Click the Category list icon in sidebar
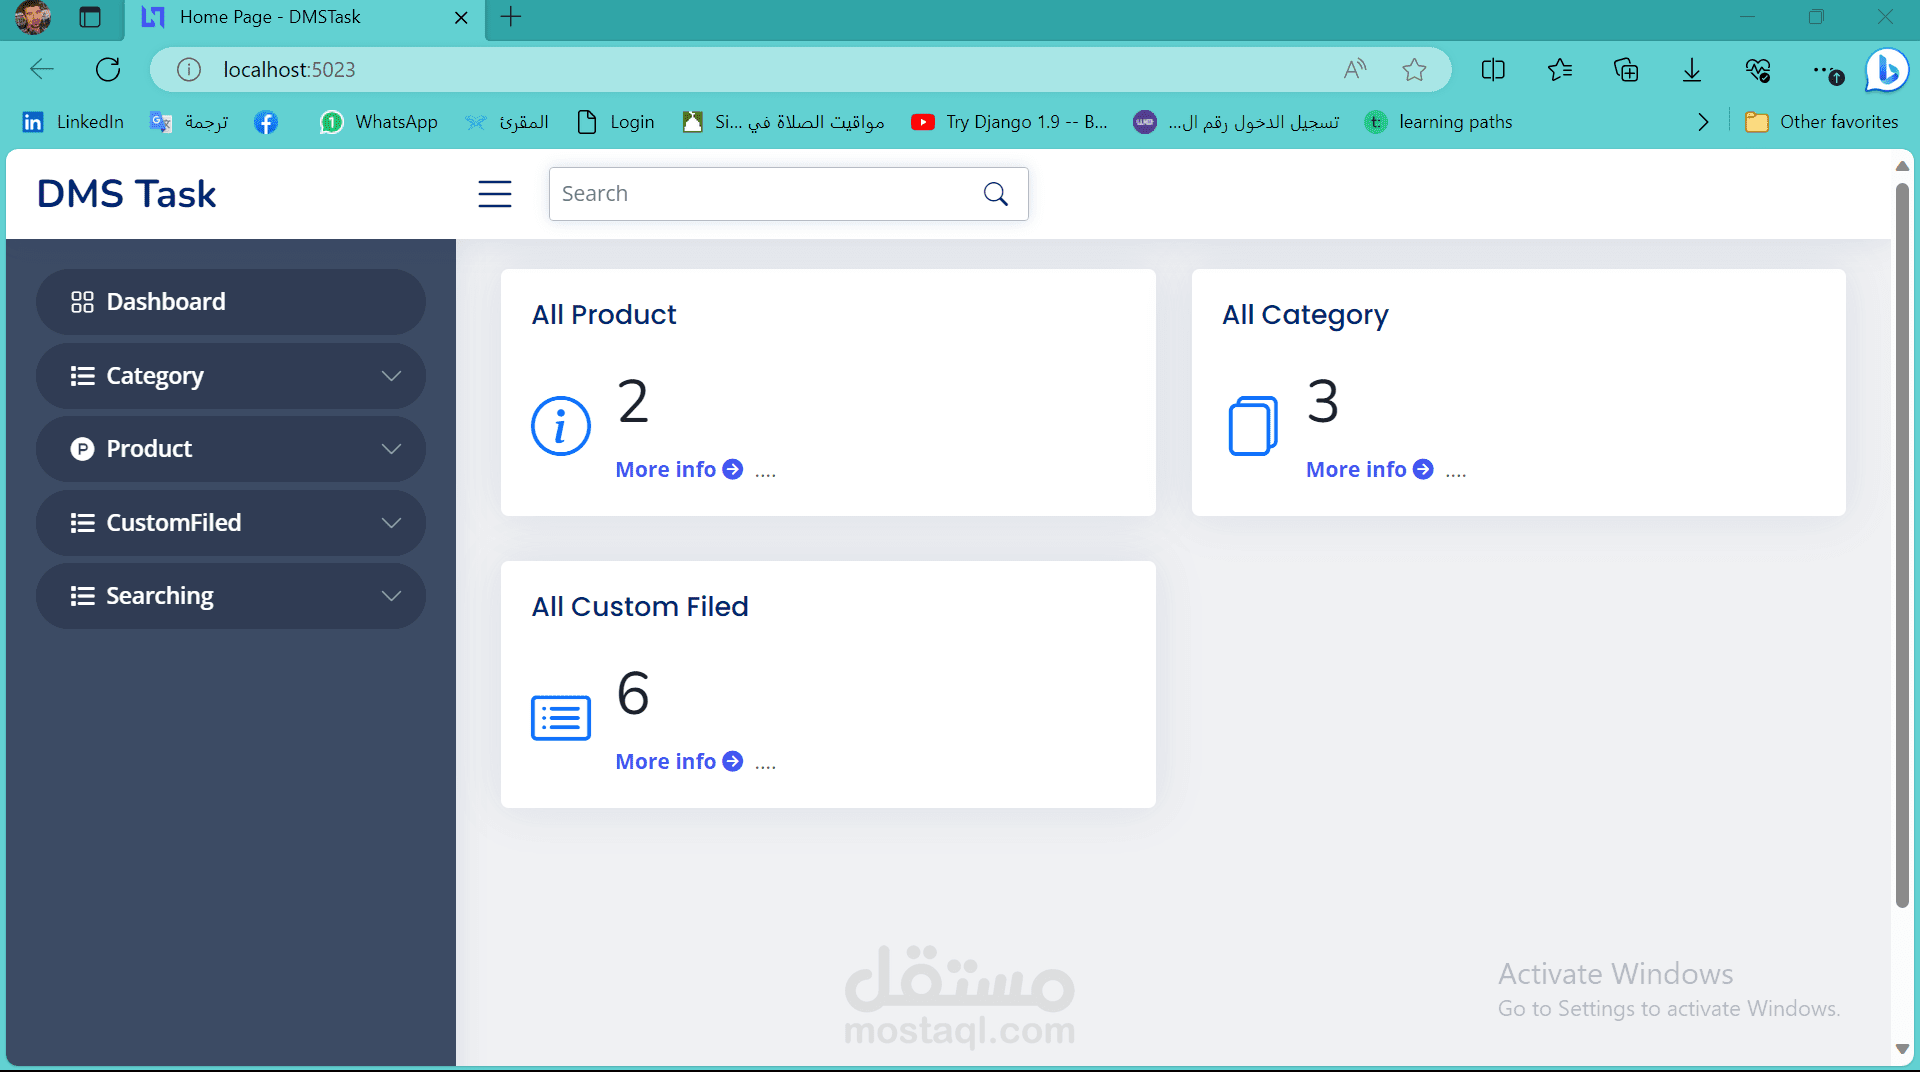 click(x=82, y=376)
